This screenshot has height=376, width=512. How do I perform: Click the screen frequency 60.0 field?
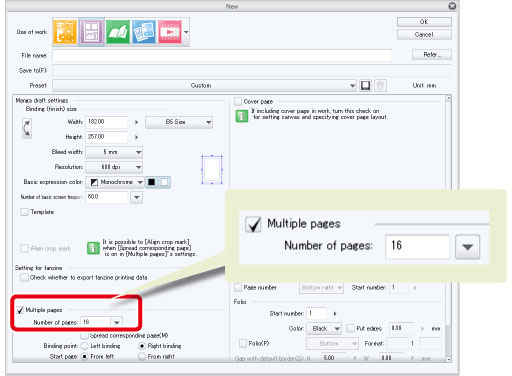coord(106,197)
